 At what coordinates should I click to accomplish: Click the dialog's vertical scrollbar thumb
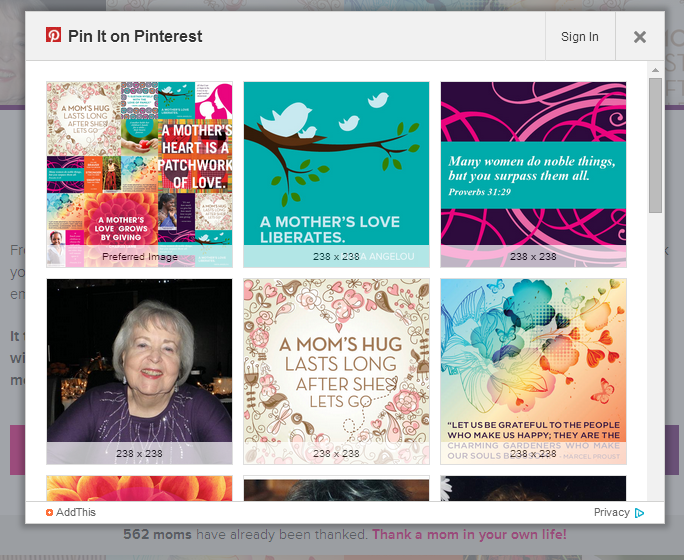point(655,145)
